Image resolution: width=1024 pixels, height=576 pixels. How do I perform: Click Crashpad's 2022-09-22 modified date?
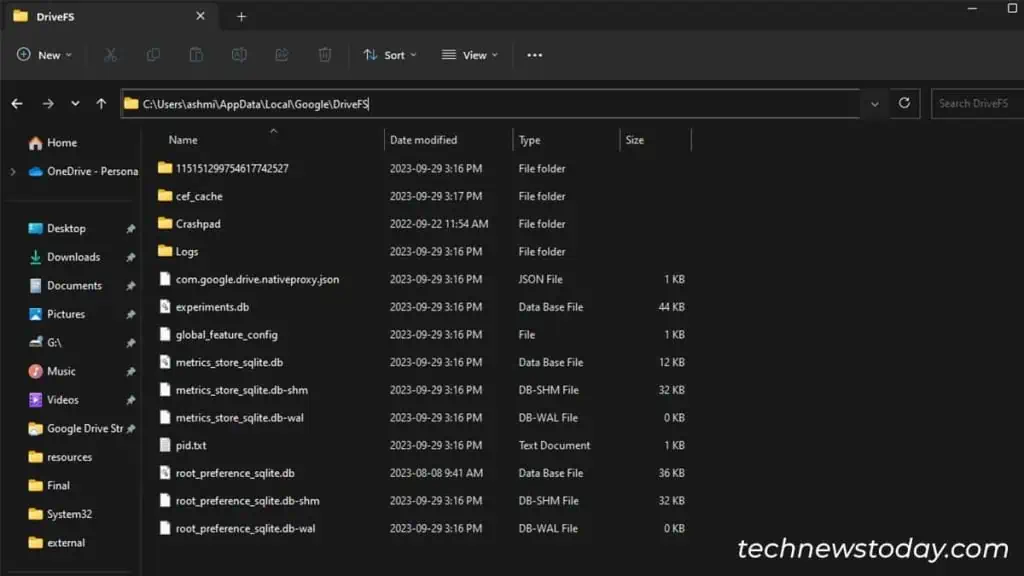(439, 223)
